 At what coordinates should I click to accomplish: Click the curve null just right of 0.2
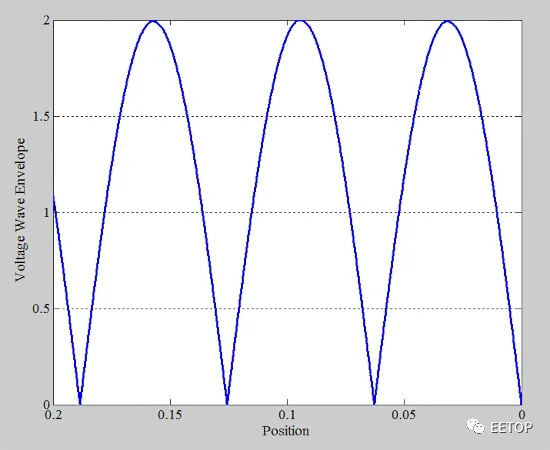pyautogui.click(x=80, y=402)
